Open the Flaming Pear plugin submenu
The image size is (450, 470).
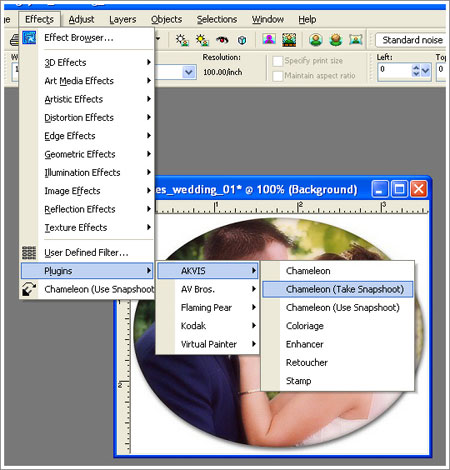207,307
